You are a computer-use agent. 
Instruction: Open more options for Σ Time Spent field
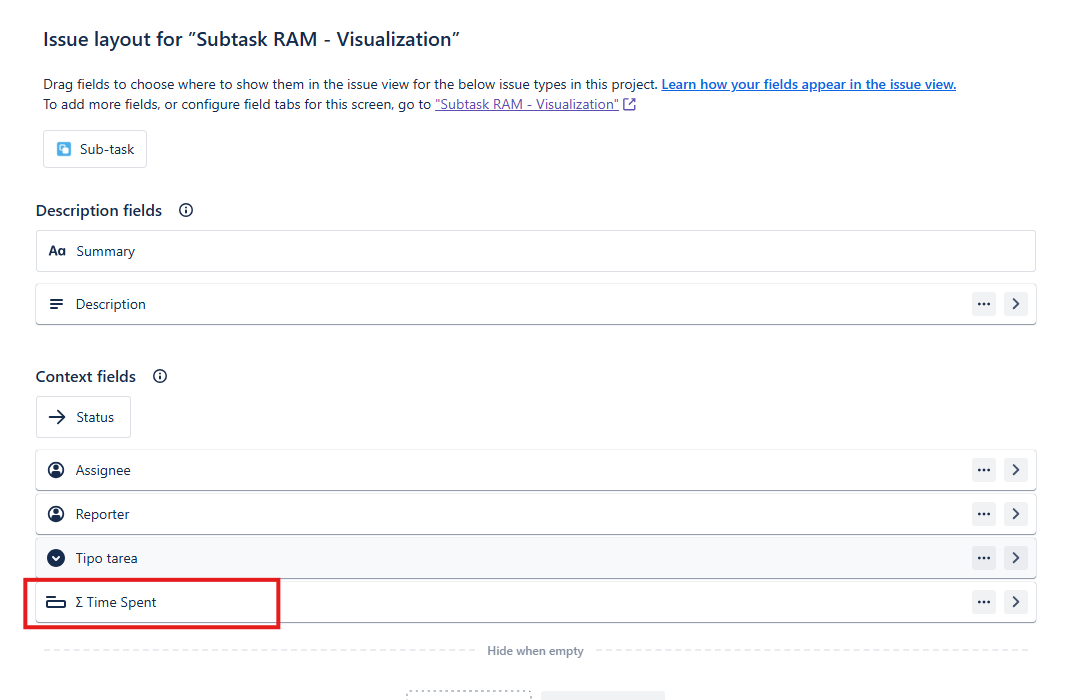[983, 602]
